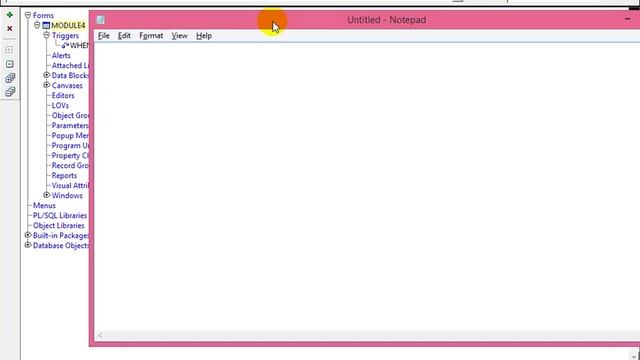Select the Object Groups tree item
Viewport: 640px width, 360px height.
pos(70,116)
